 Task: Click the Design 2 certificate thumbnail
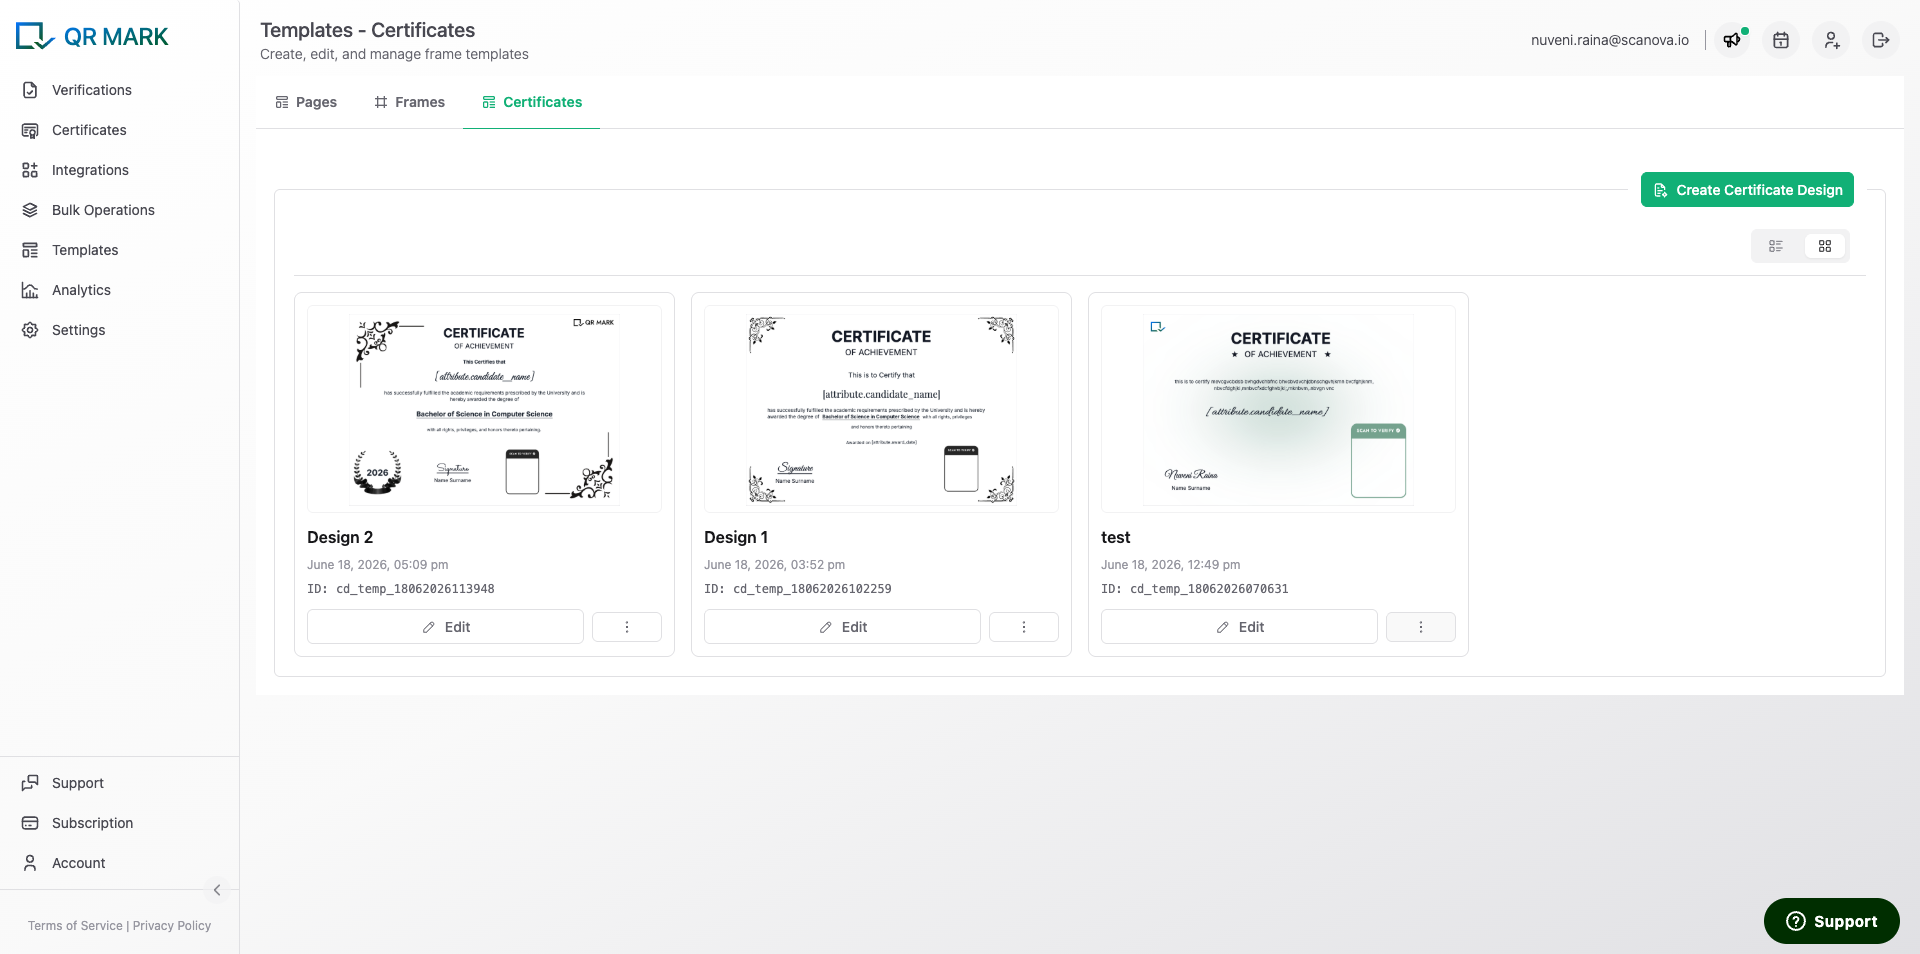[484, 409]
